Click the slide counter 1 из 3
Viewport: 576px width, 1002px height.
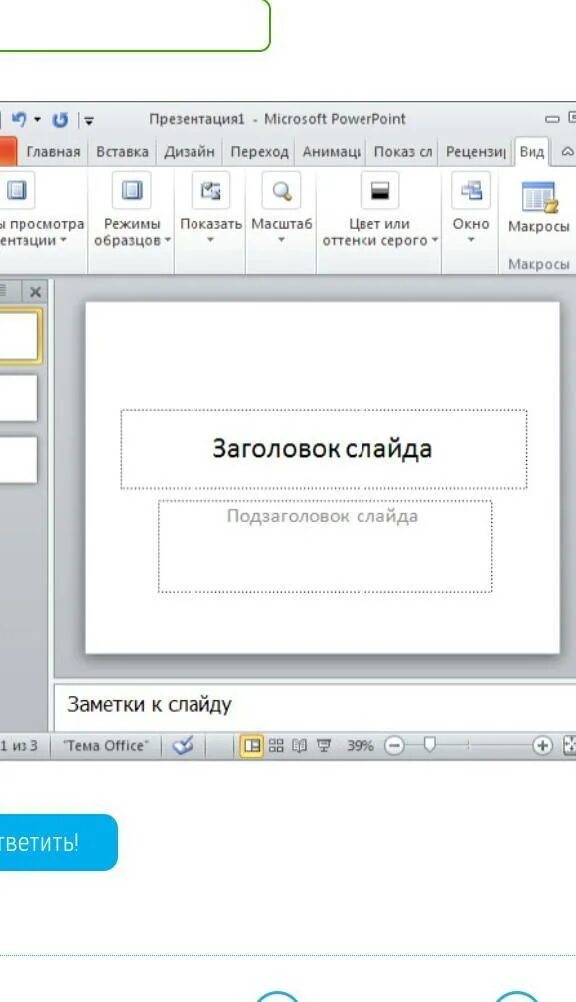[x=19, y=746]
